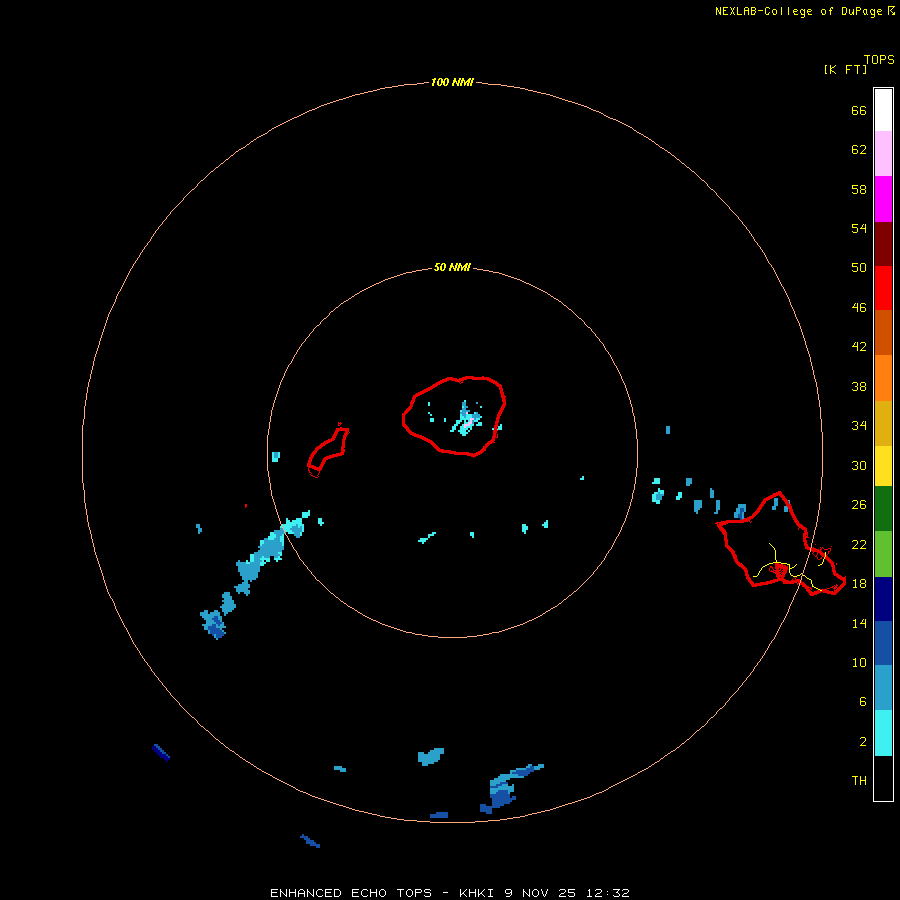
Task: Select the cyan legend swatch
Action: (883, 733)
